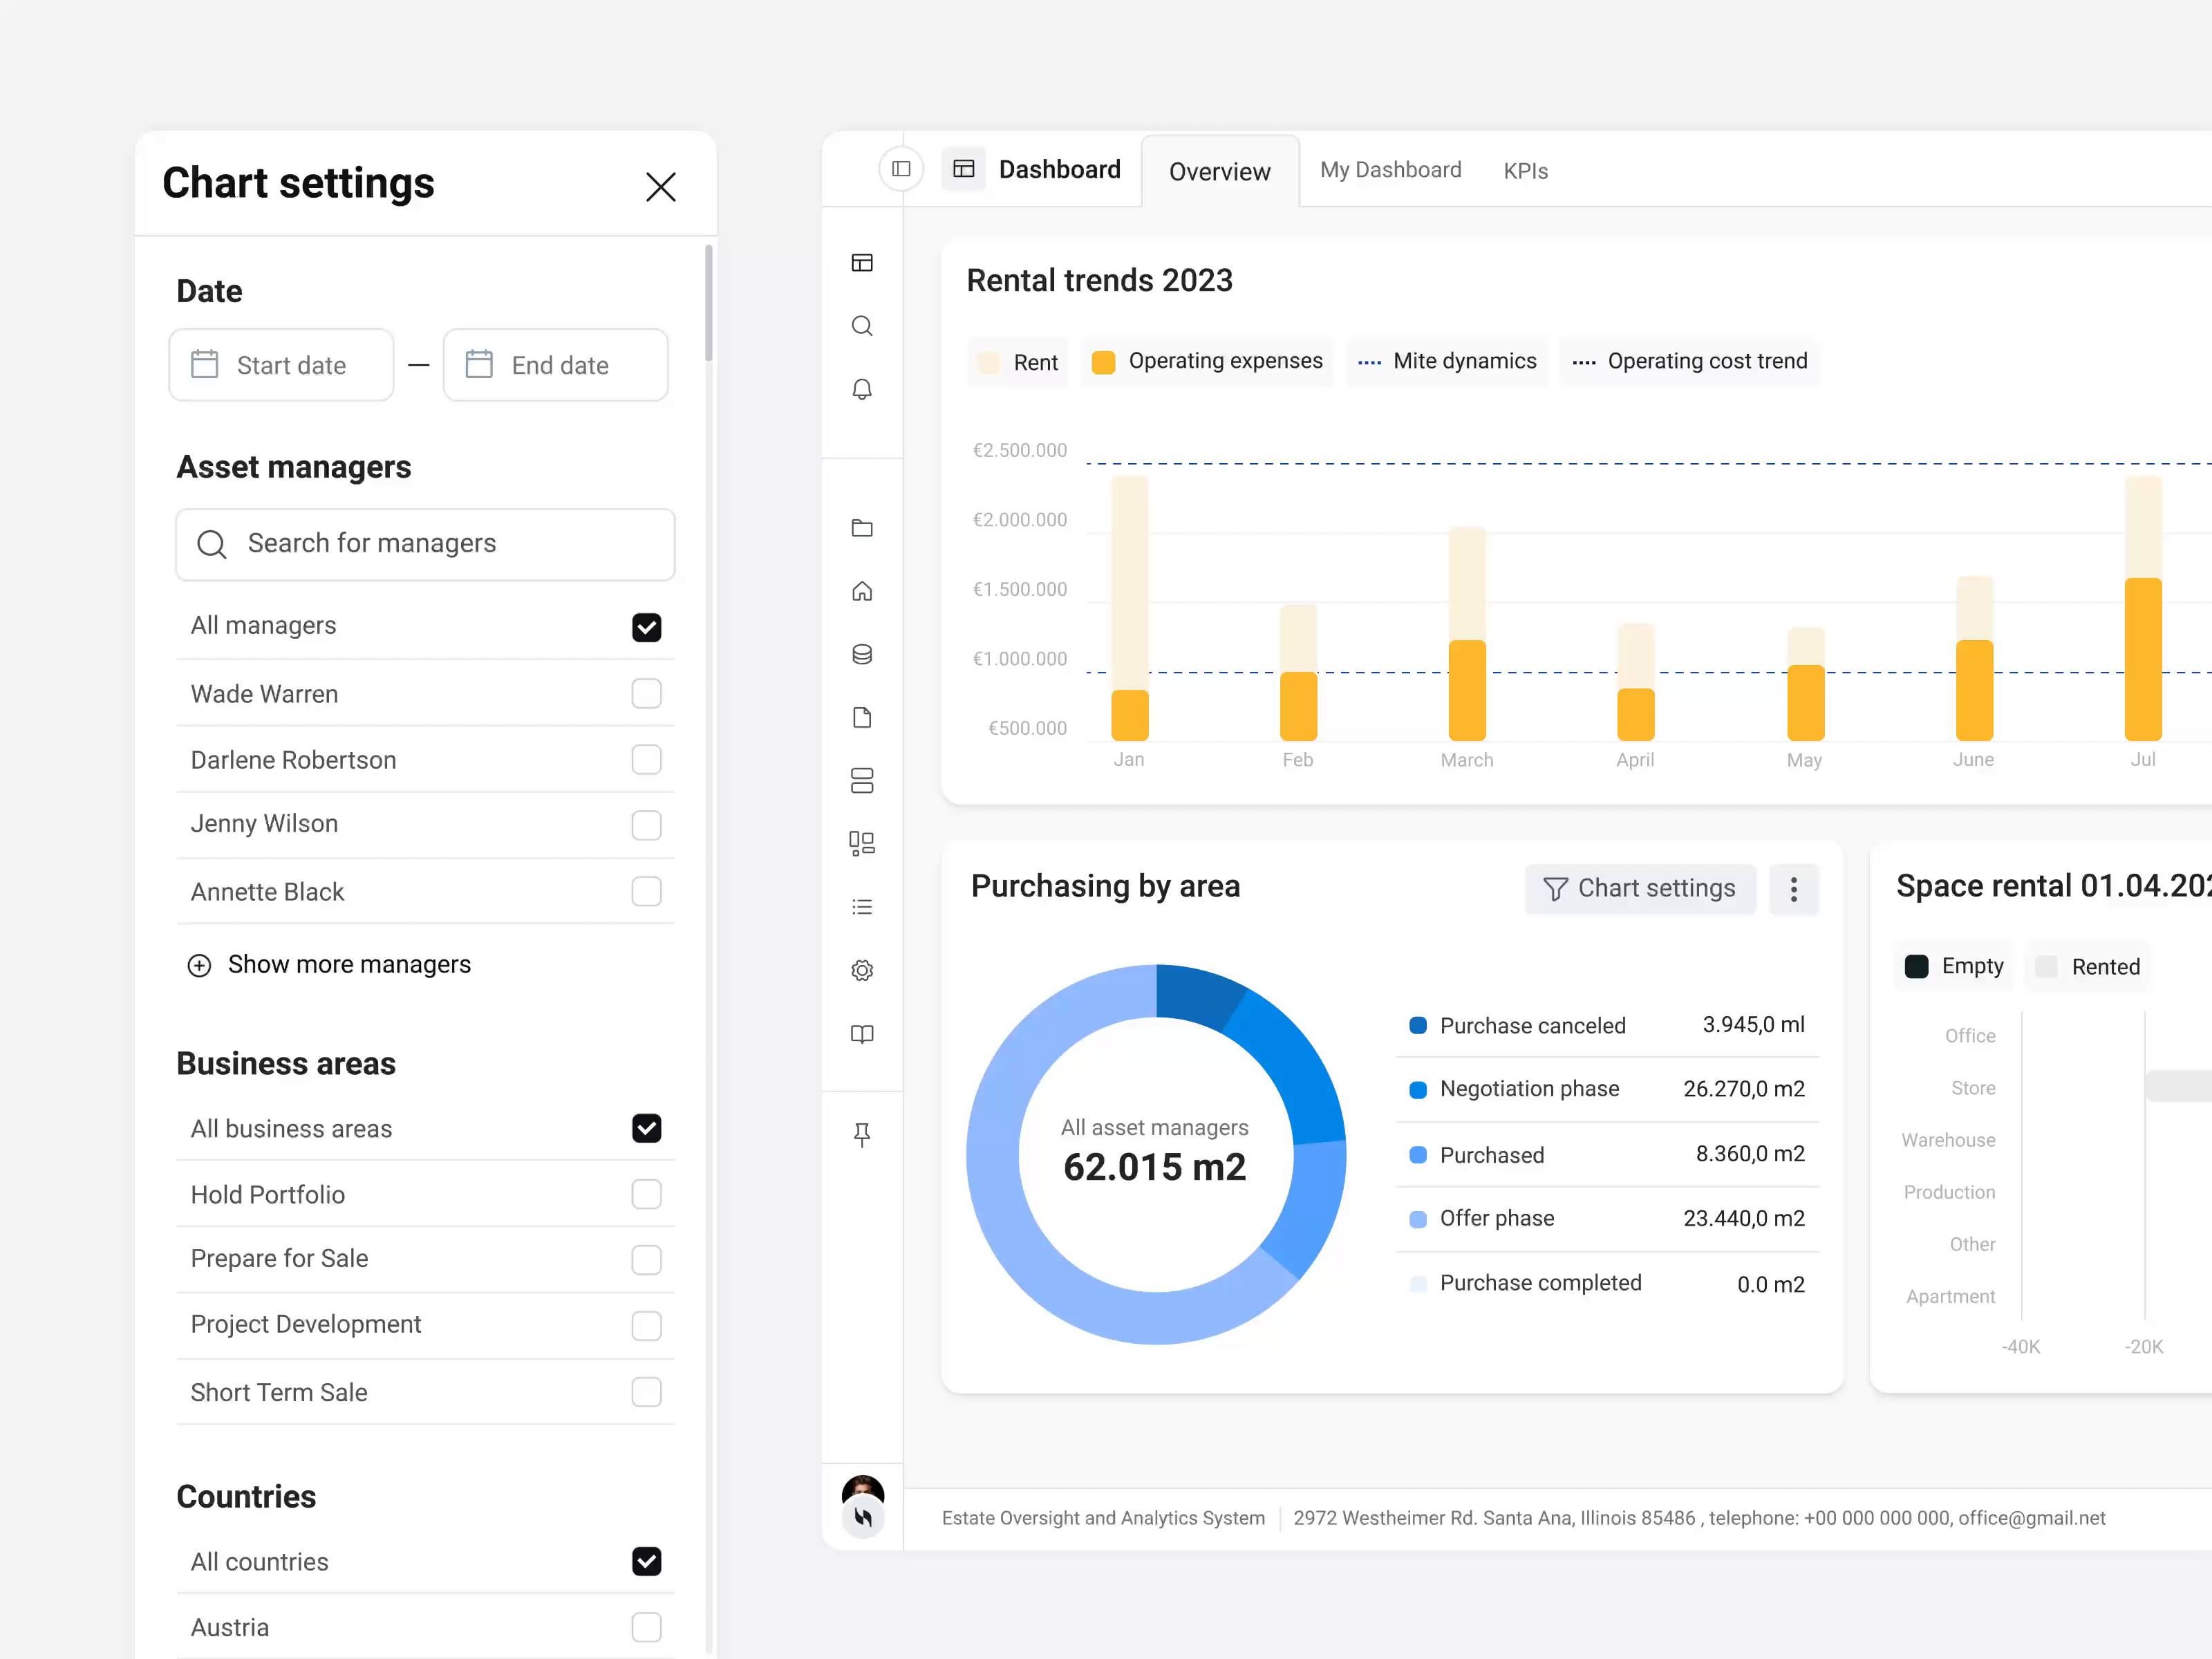Image resolution: width=2212 pixels, height=1659 pixels.
Task: Select the search icon in the sidebar
Action: (862, 326)
